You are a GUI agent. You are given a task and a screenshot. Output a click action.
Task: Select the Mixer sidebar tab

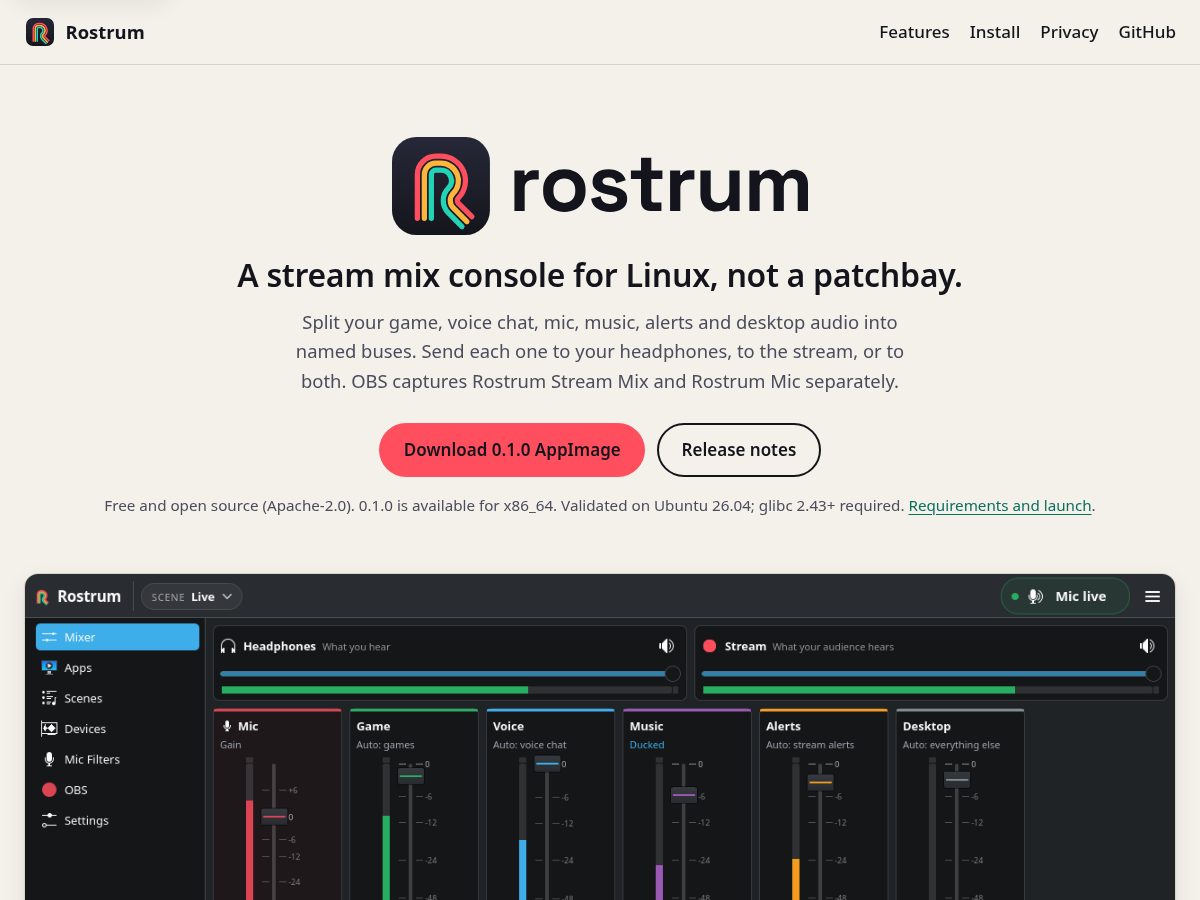117,637
